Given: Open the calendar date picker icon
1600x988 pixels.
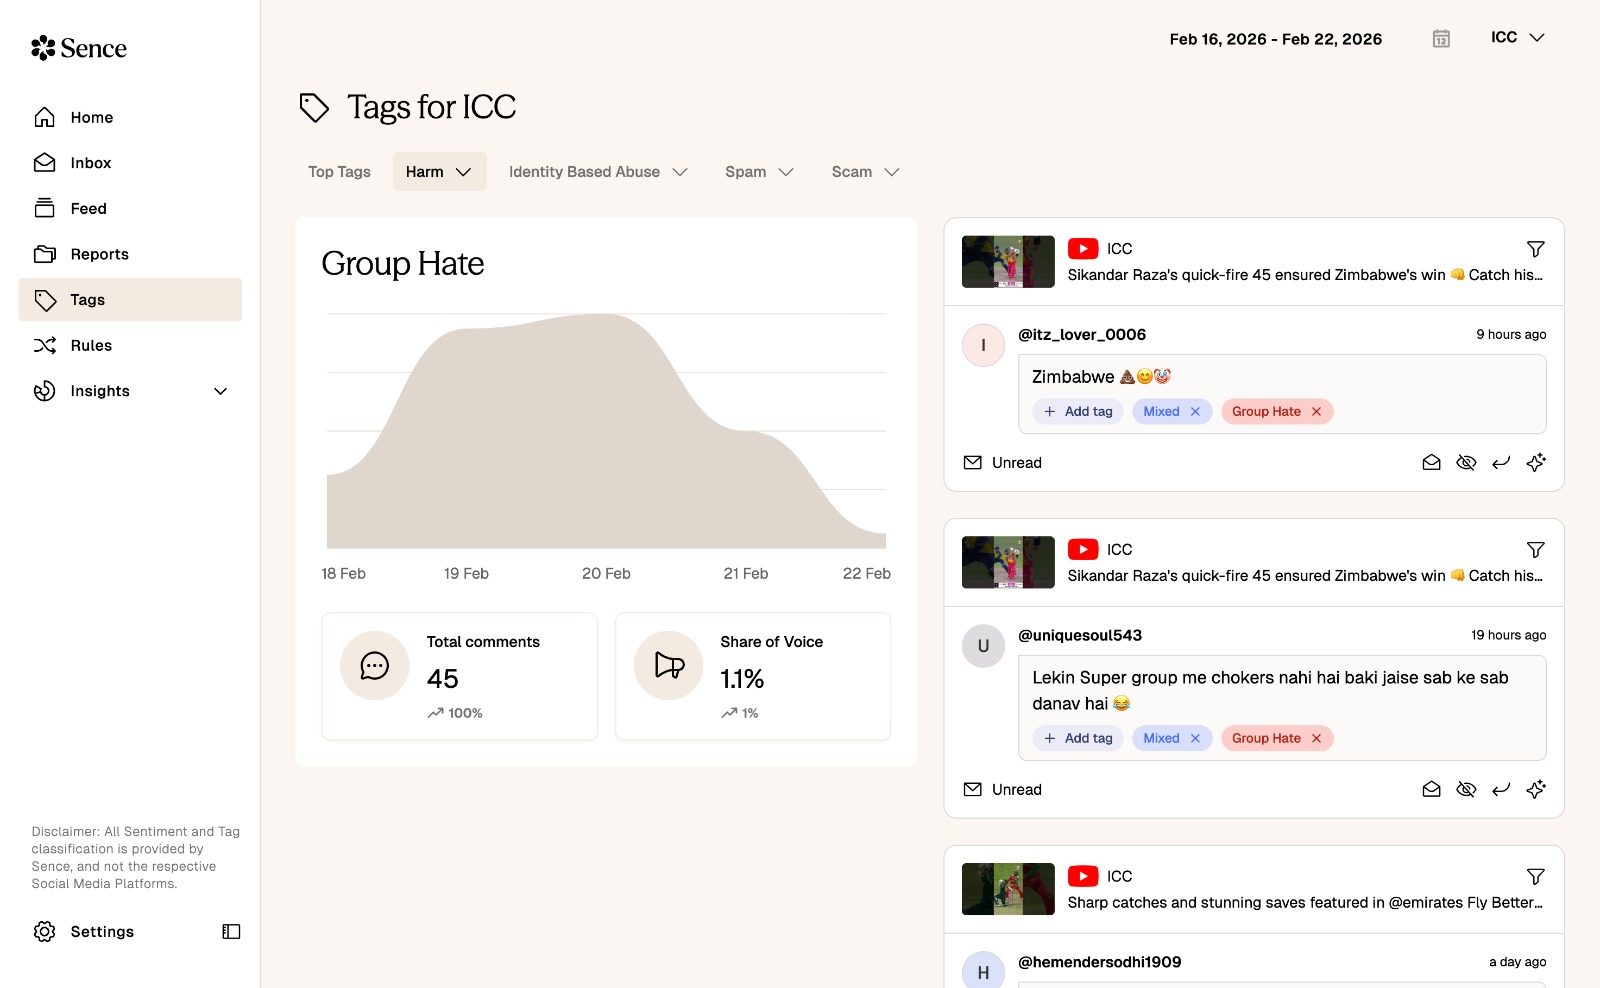Looking at the screenshot, I should 1441,39.
